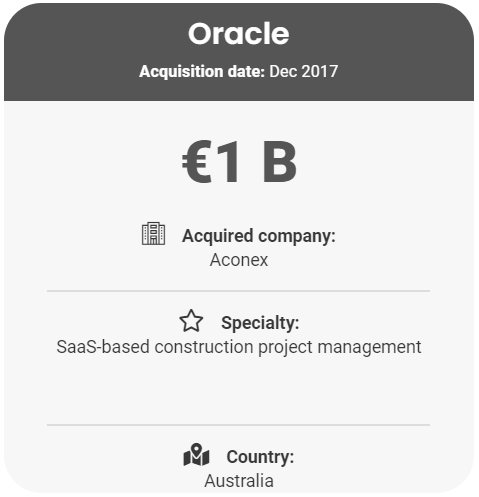479x497 pixels.
Task: Click the divider line above Country
Action: coord(238,425)
